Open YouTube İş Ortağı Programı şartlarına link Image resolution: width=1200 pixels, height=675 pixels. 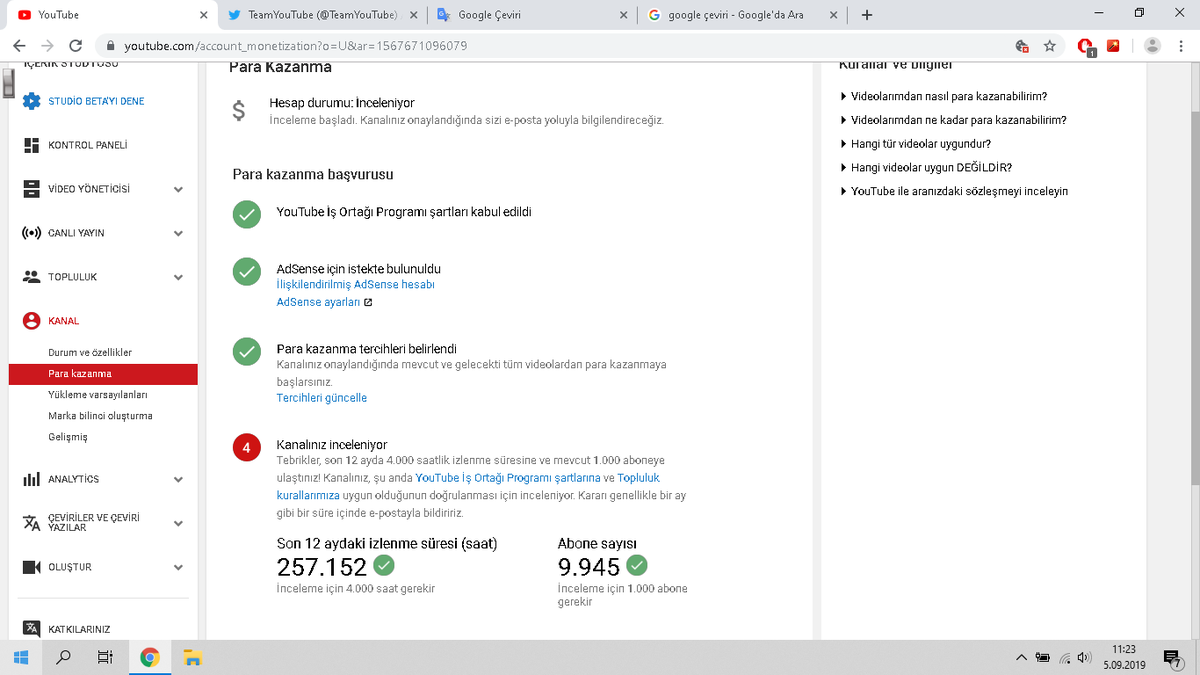pyautogui.click(x=507, y=478)
